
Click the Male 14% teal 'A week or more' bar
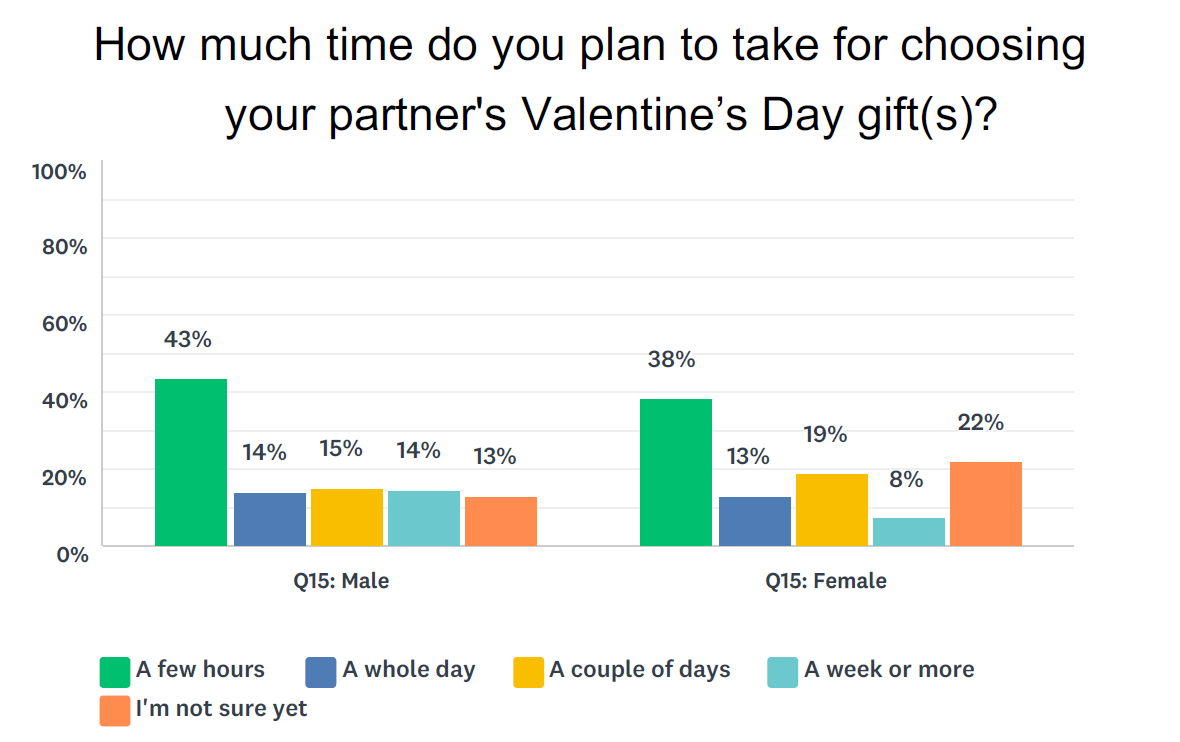(x=424, y=518)
